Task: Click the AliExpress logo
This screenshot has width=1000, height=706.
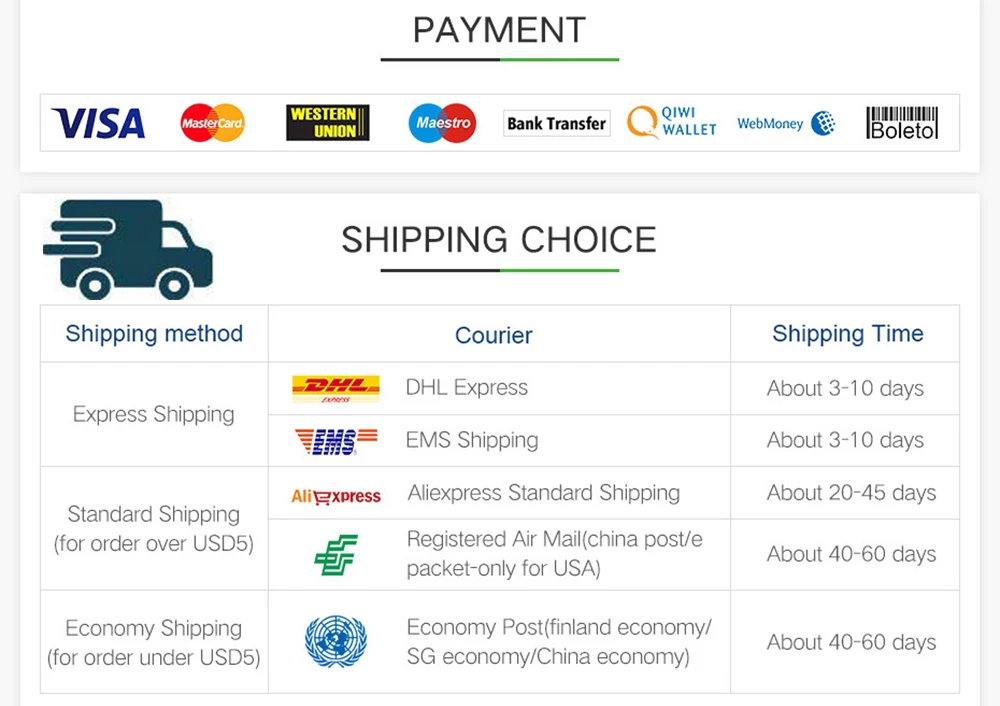Action: click(335, 496)
